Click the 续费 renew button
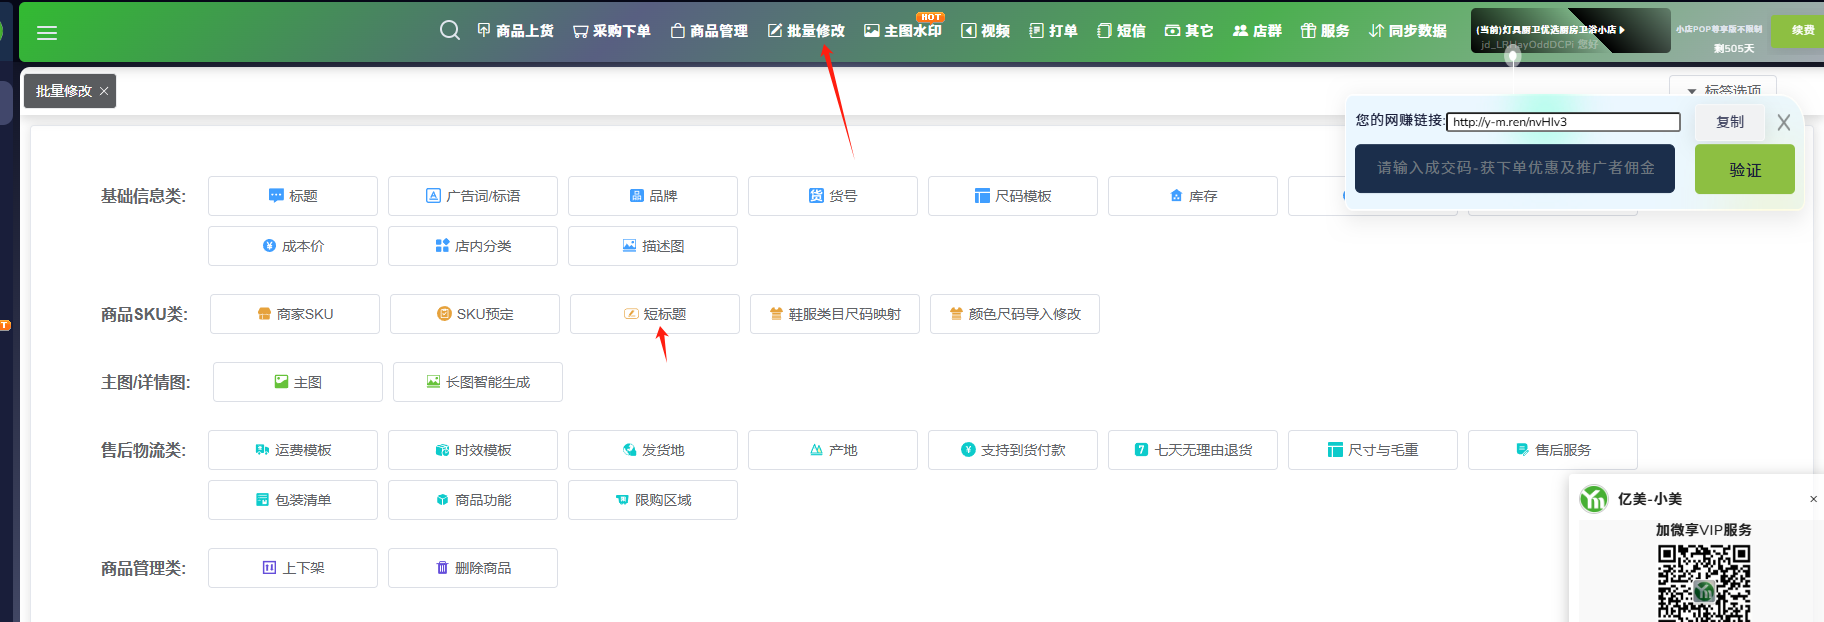This screenshot has height=622, width=1824. coord(1802,30)
